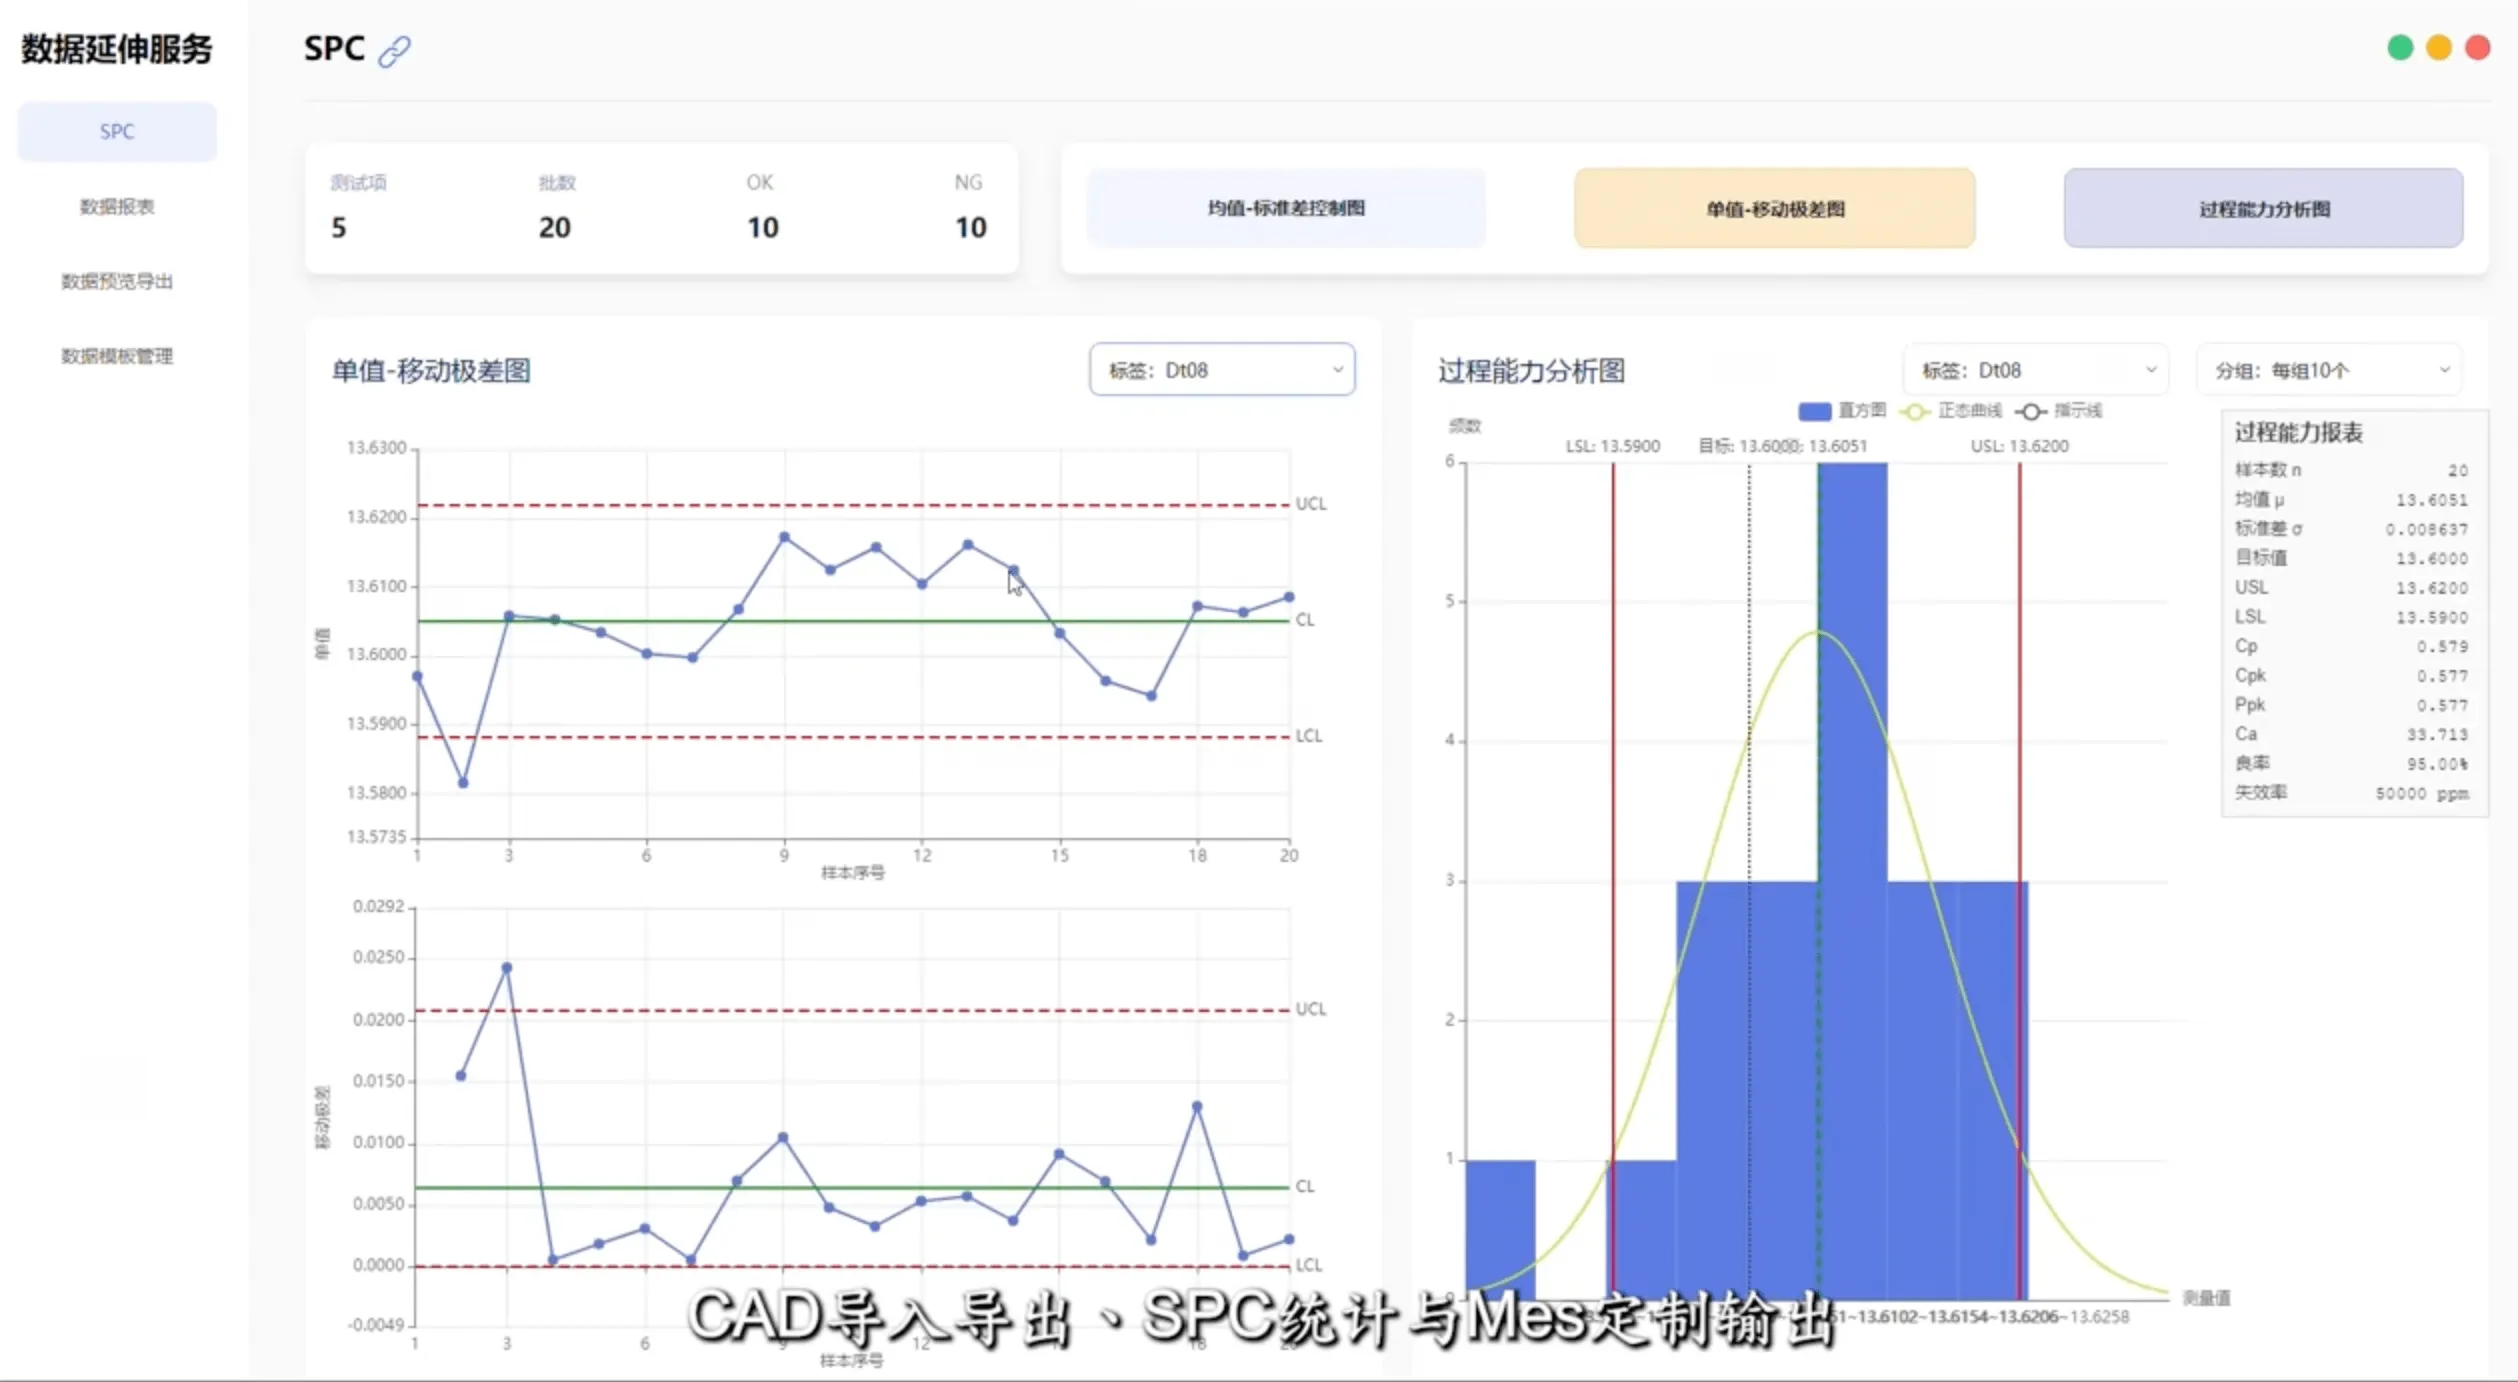Click the NG count value 10
Viewport: 2518px width, 1382px height.
click(x=971, y=228)
